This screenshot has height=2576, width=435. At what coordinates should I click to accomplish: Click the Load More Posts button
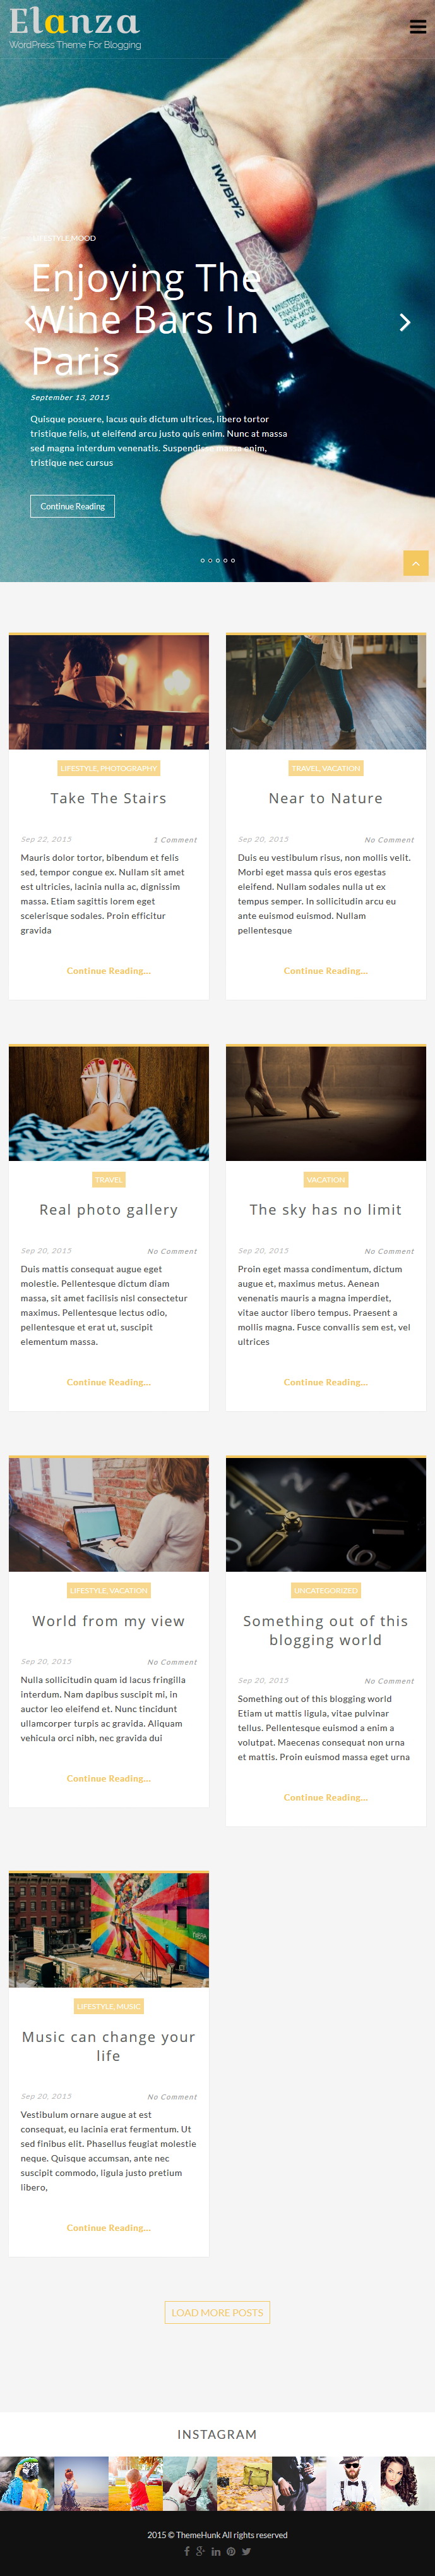coord(217,2312)
